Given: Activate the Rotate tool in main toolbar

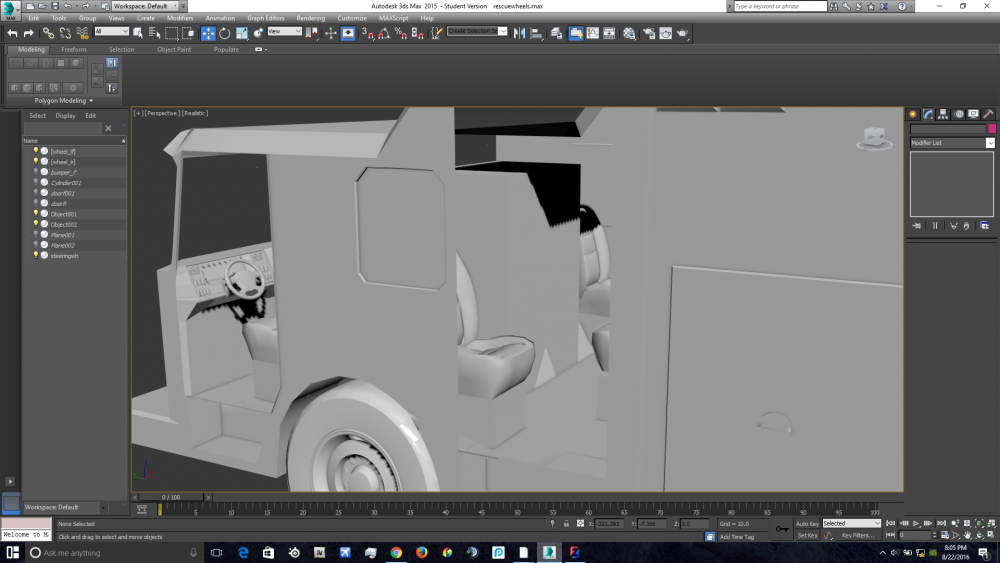Looking at the screenshot, I should point(225,33).
